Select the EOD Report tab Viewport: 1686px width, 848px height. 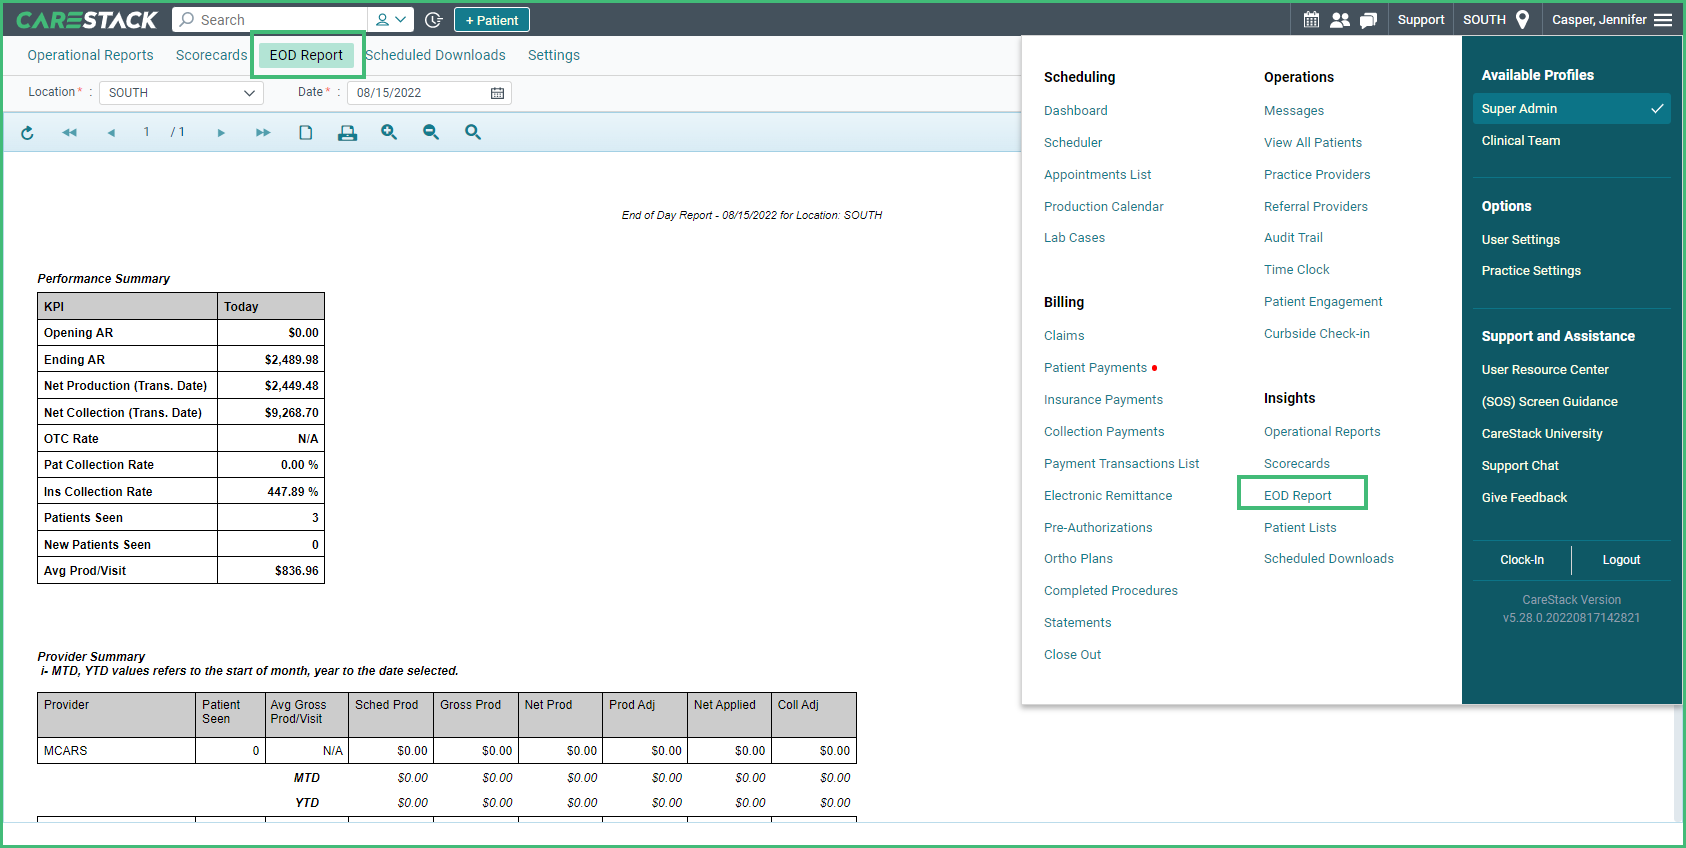click(306, 55)
